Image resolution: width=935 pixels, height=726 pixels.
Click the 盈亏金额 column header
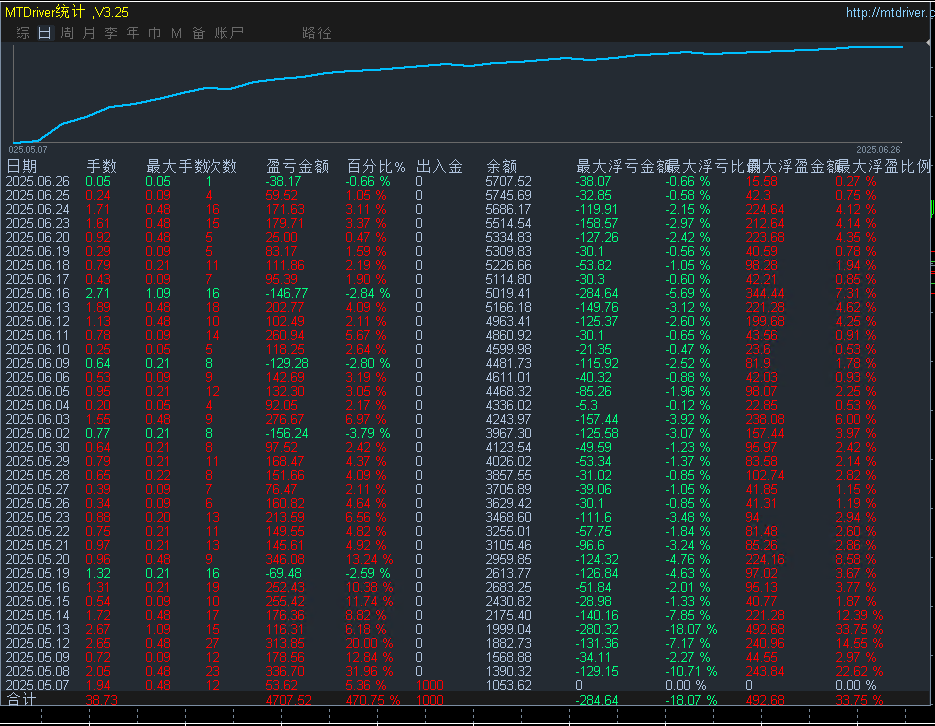(x=298, y=166)
